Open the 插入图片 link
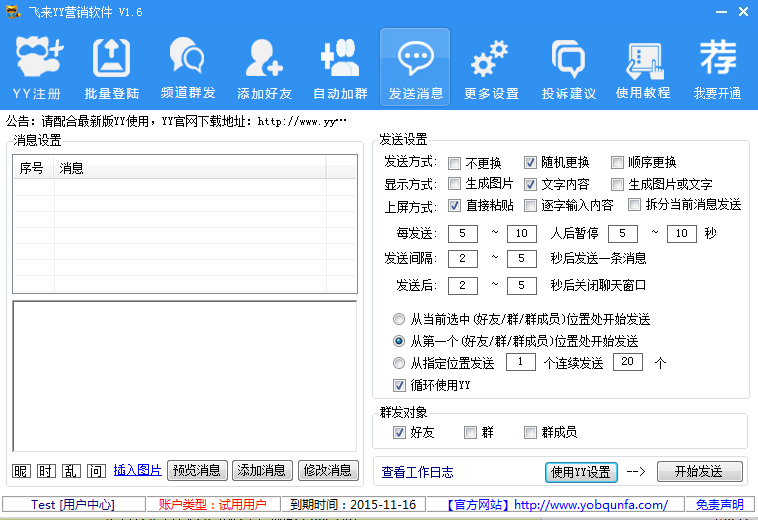This screenshot has width=758, height=520. tap(137, 470)
